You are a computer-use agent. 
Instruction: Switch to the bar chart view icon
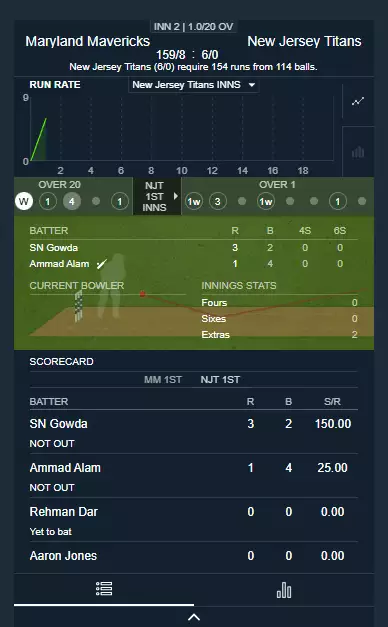358,152
